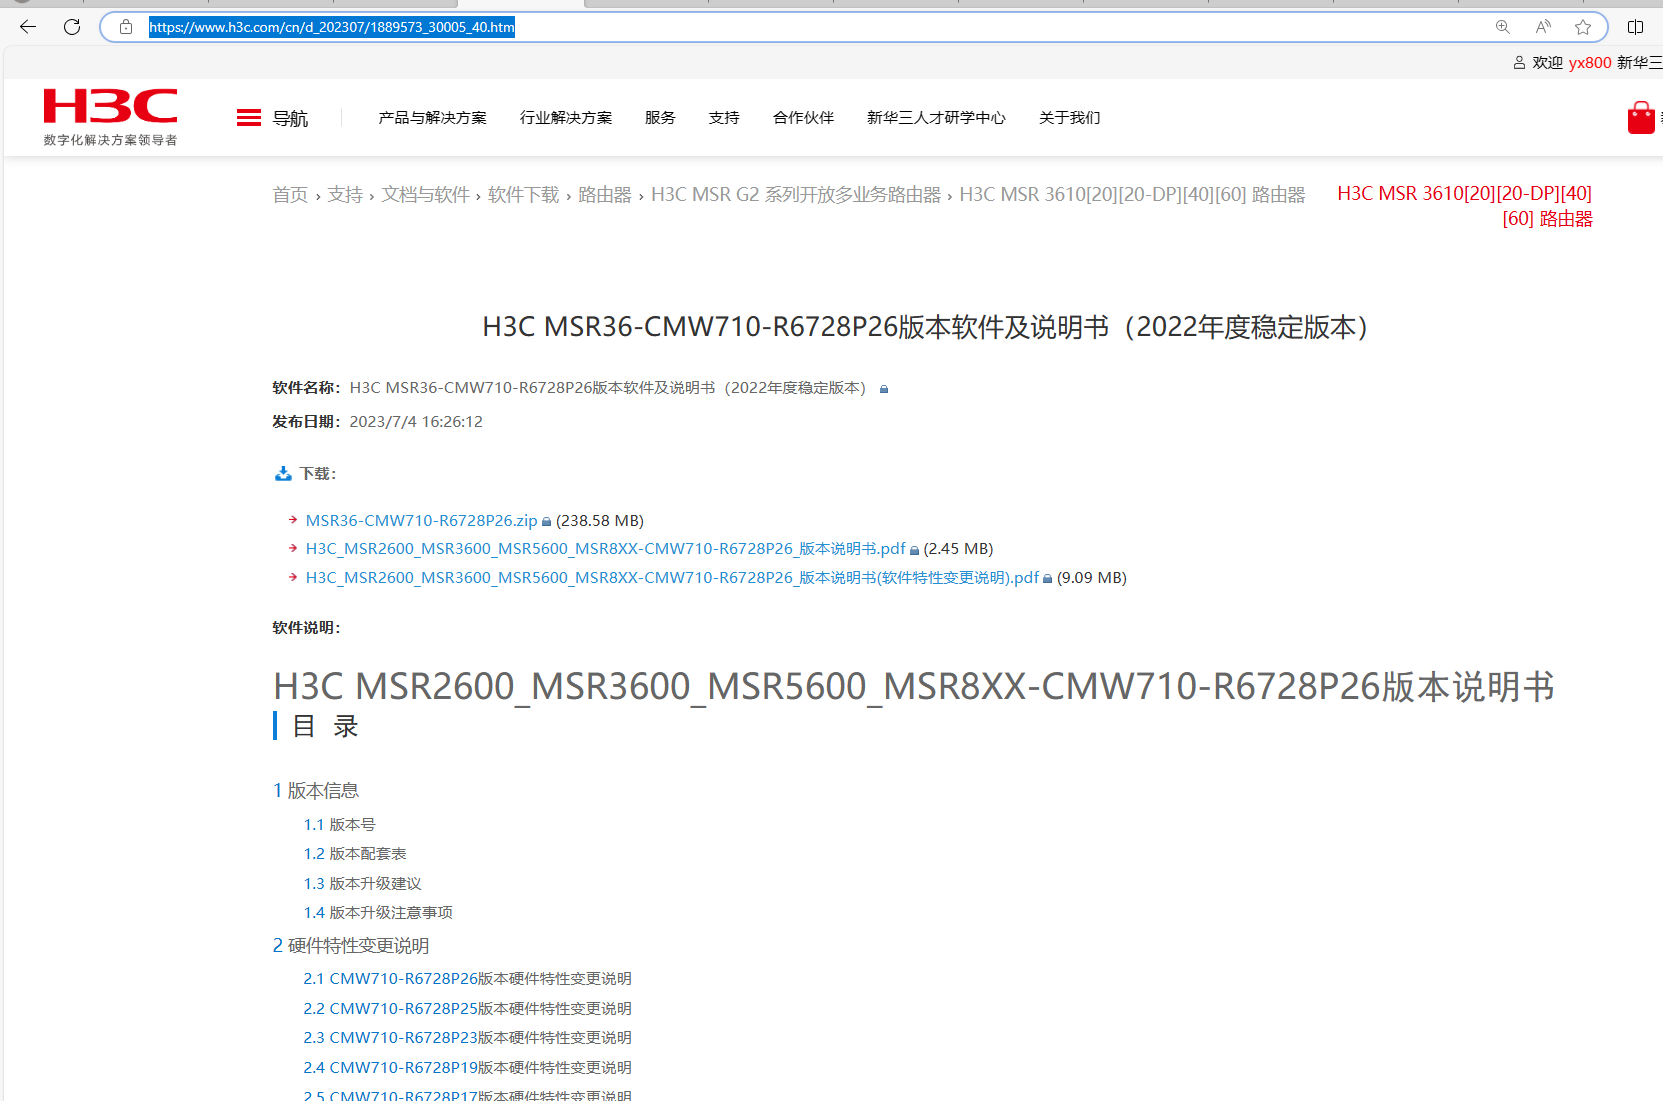Open 软件下载 breadcrumb link
The width and height of the screenshot is (1663, 1101).
click(x=524, y=195)
